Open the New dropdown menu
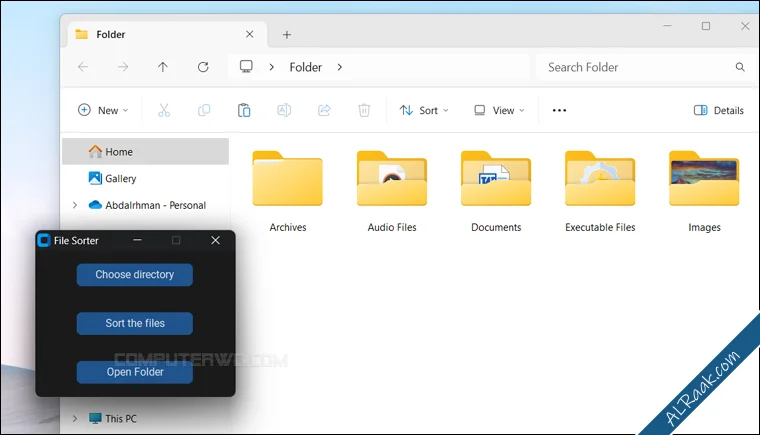 [103, 110]
